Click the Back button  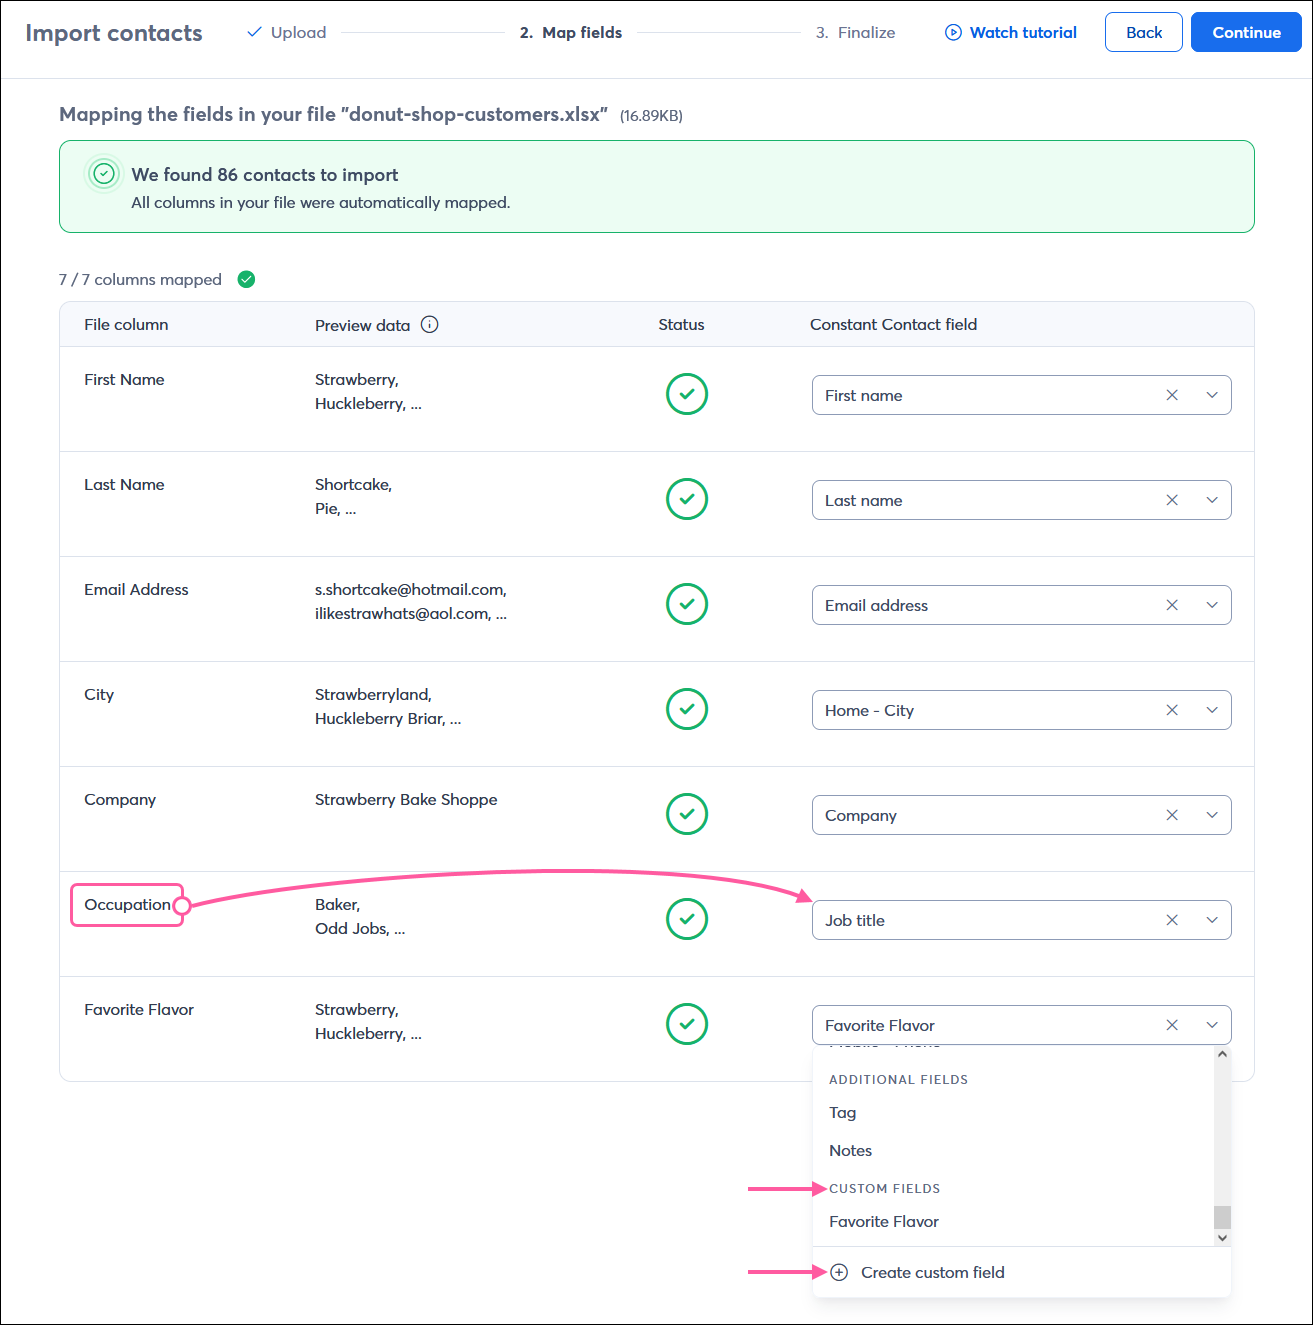click(1144, 32)
